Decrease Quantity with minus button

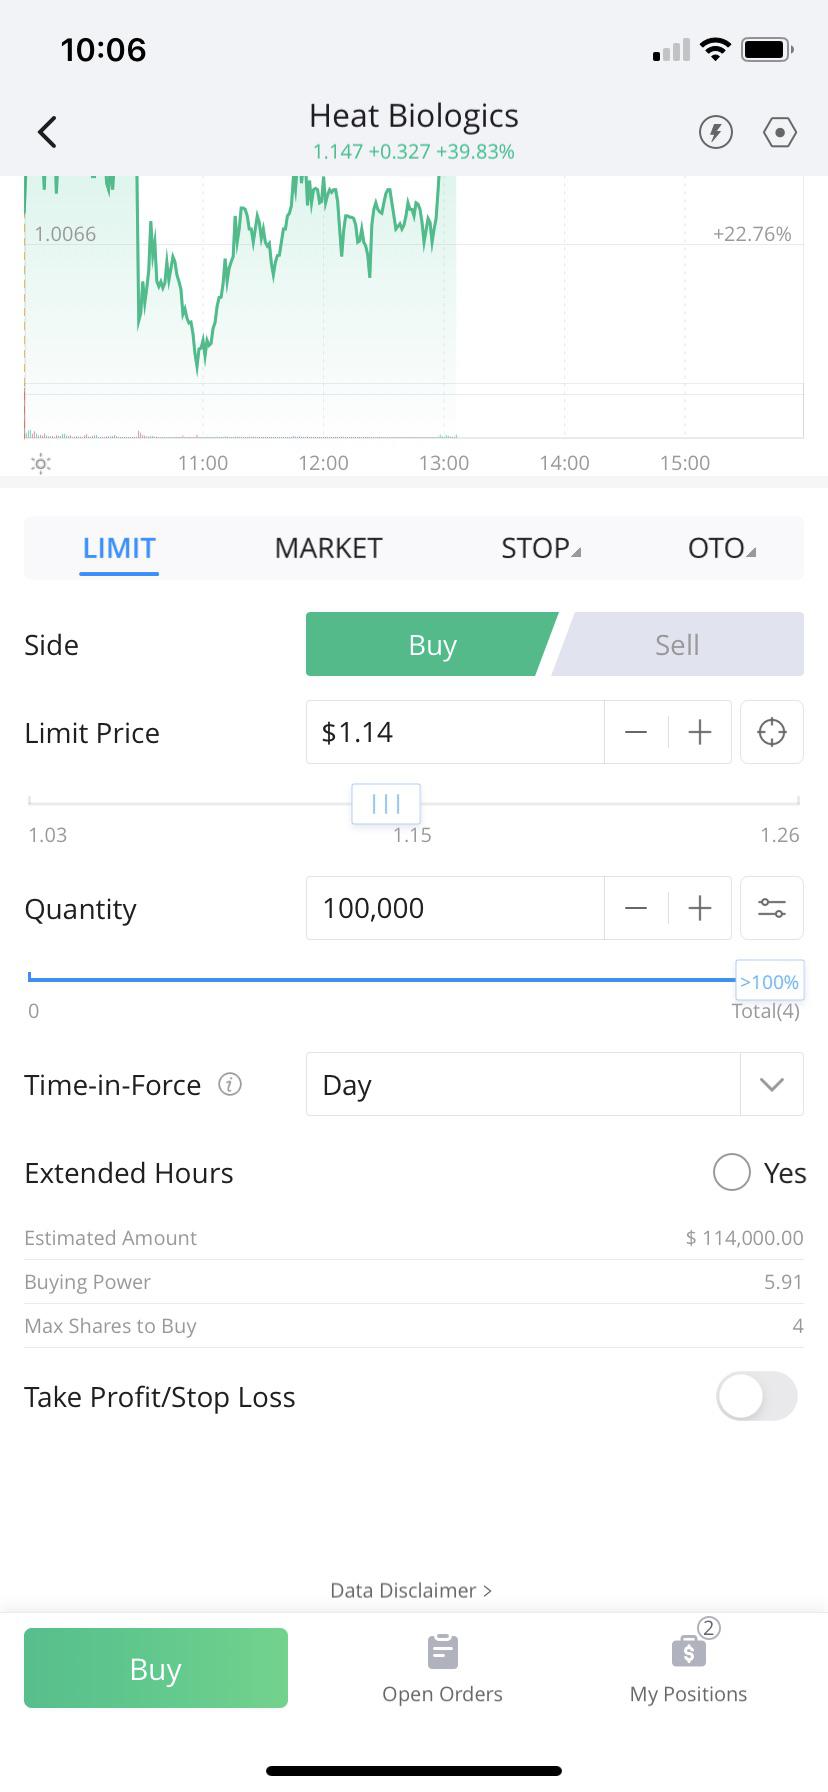pyautogui.click(x=636, y=908)
